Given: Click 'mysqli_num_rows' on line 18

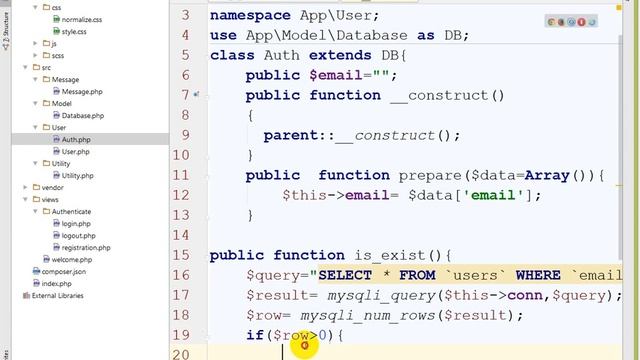Looking at the screenshot, I should click(368, 315).
